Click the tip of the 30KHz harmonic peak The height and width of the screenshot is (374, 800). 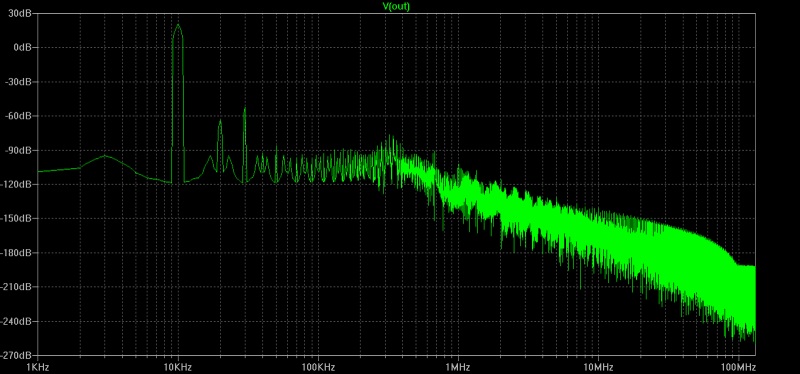pos(244,108)
